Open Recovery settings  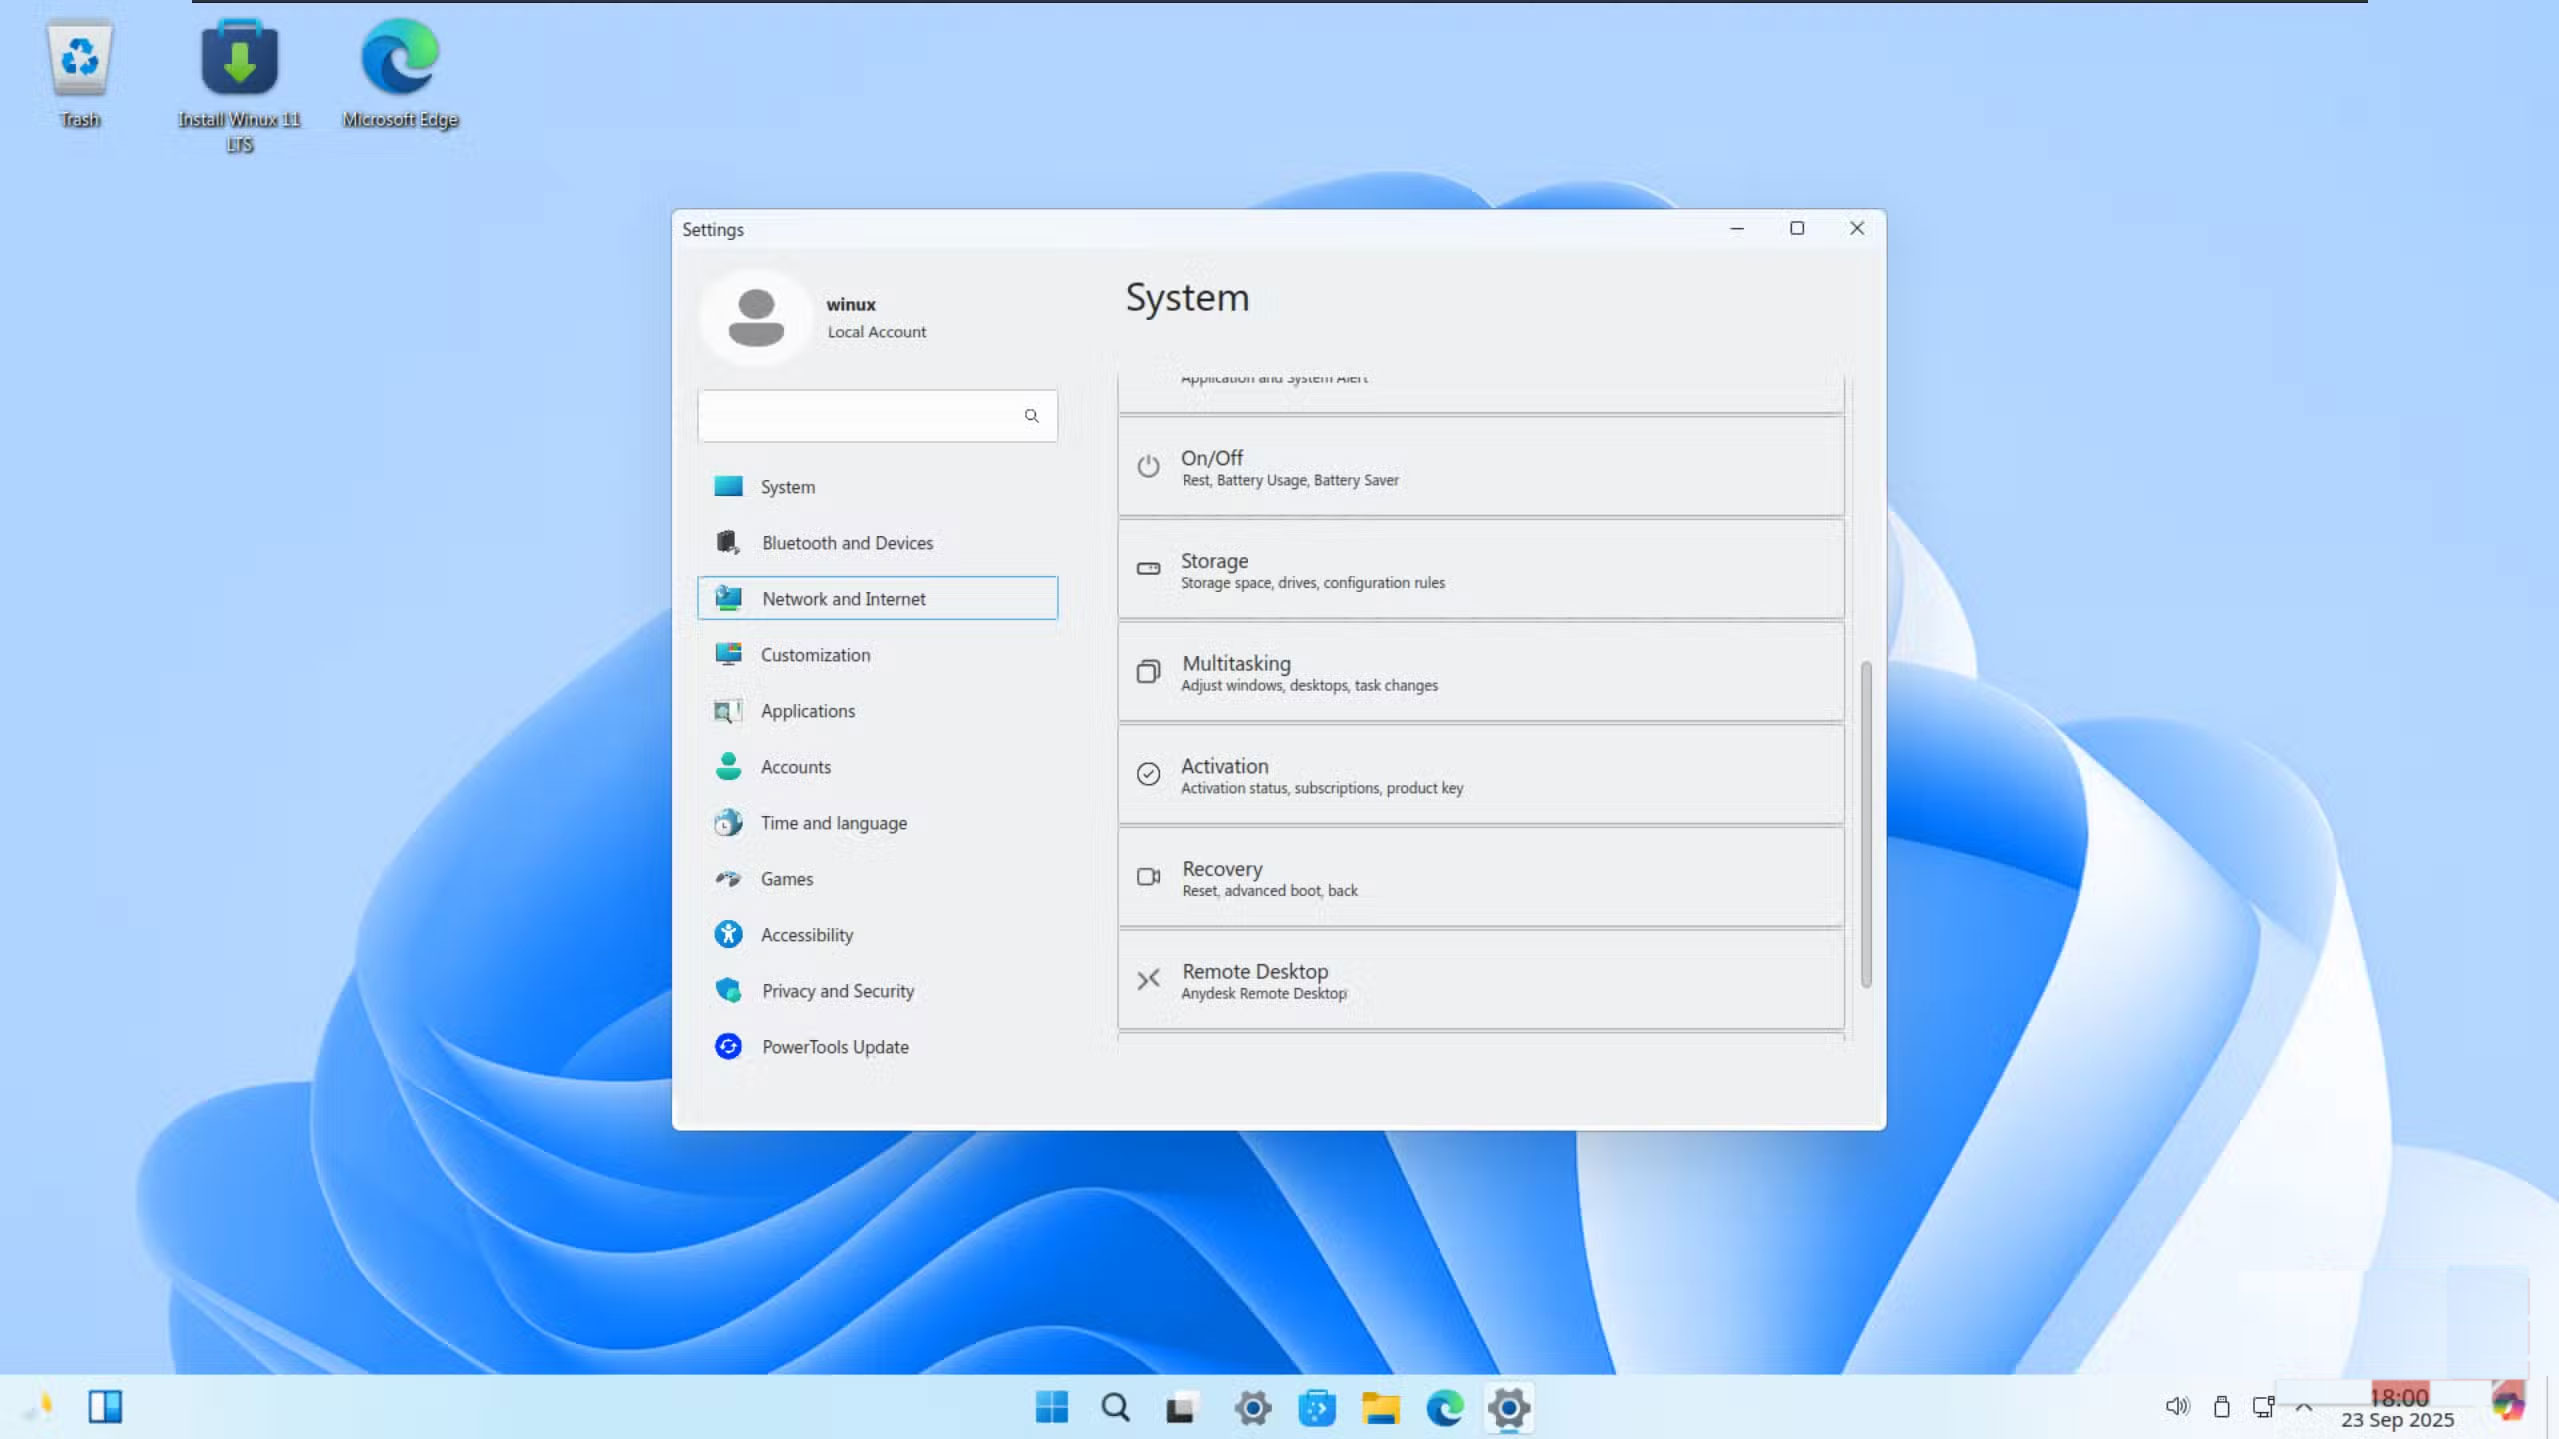(1480, 876)
